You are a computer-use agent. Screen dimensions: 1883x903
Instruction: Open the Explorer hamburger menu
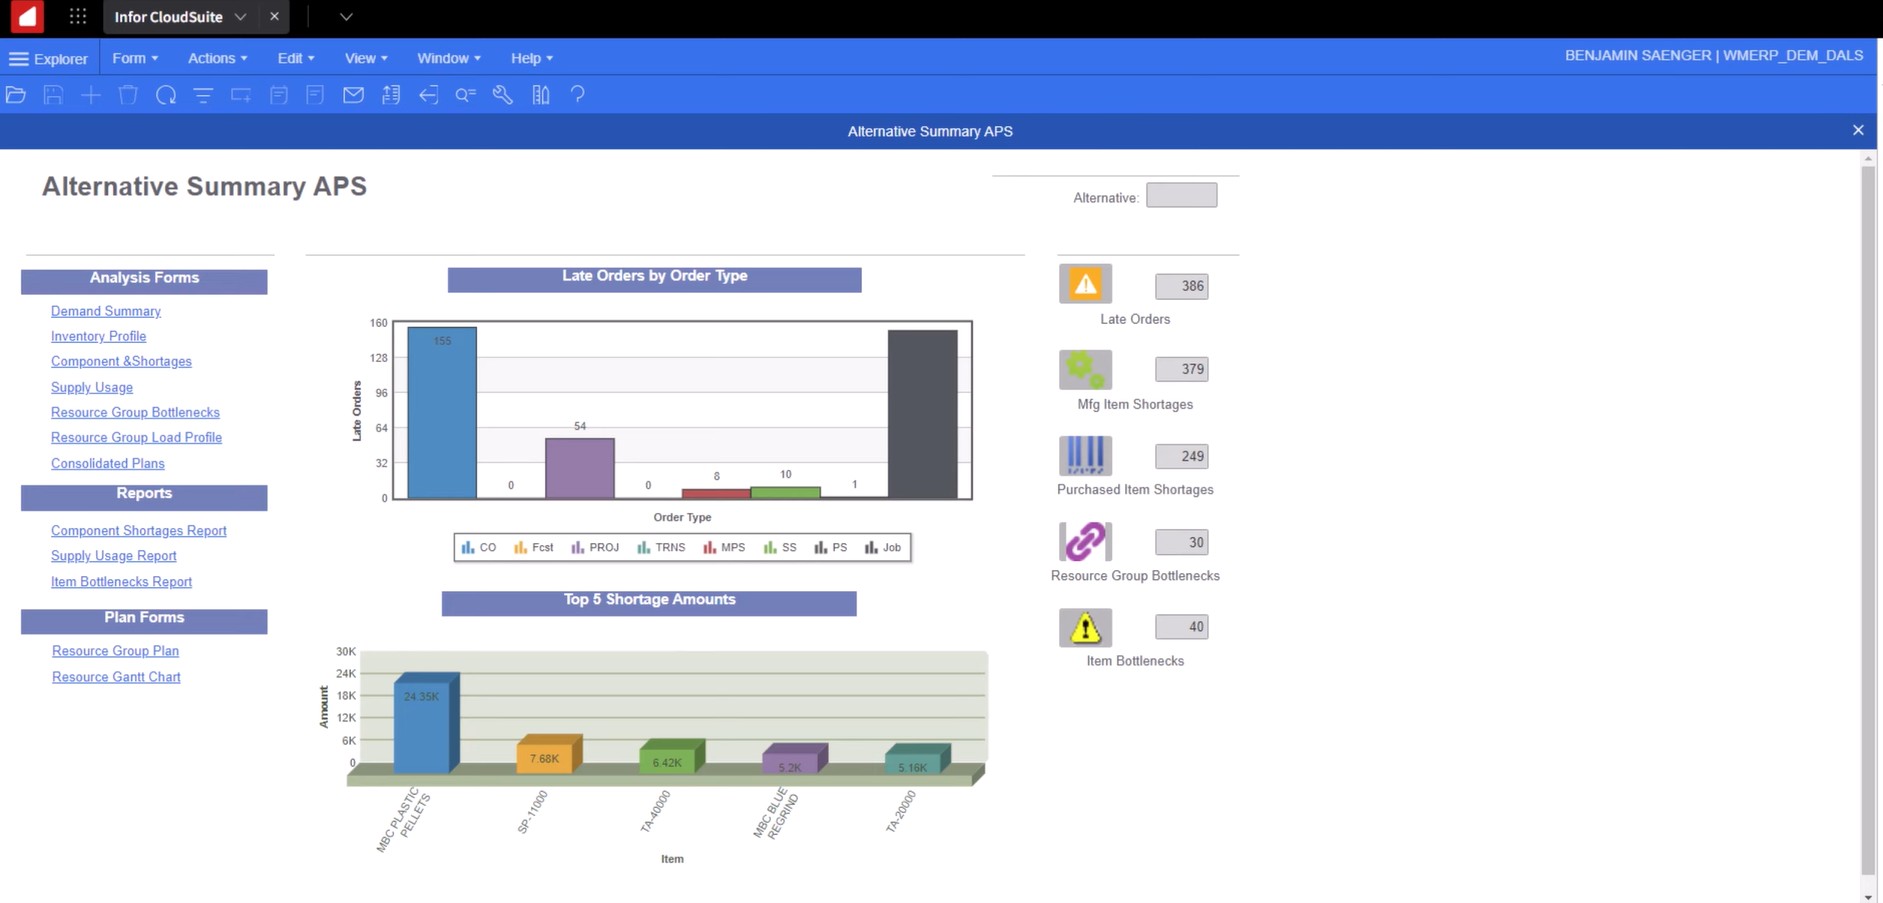point(48,58)
